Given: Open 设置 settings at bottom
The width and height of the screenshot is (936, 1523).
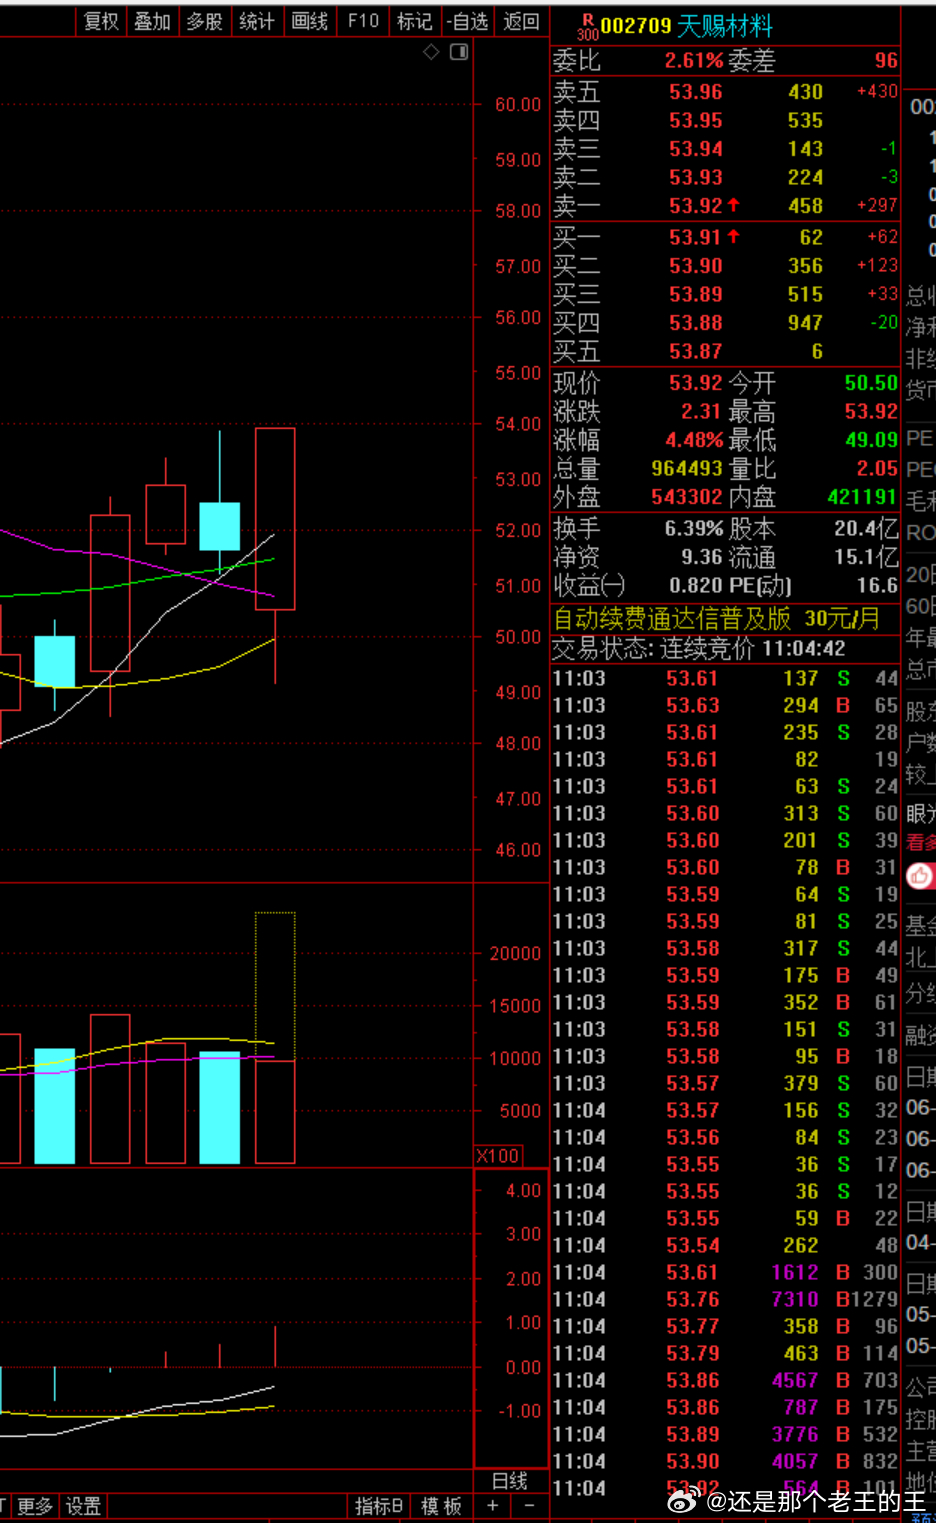Looking at the screenshot, I should (84, 1506).
